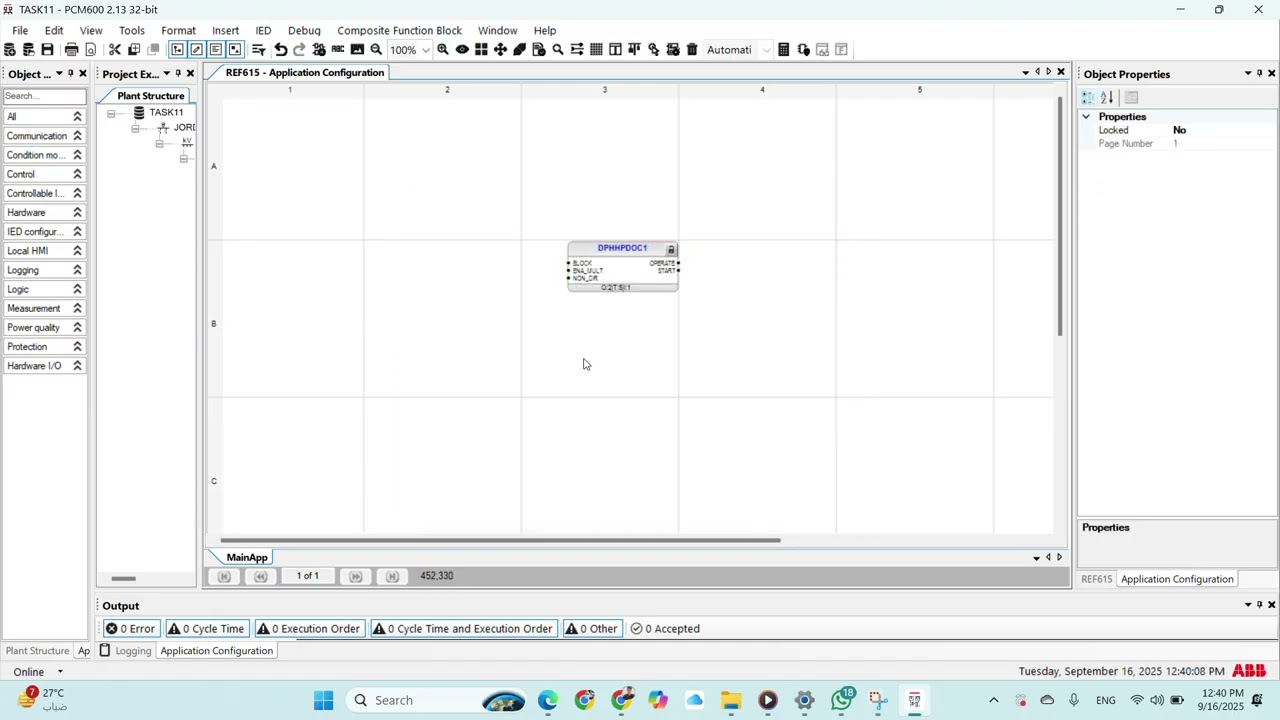Screen dimensions: 1280x720
Task: Click the eye view icon in toolbar
Action: coord(462,50)
